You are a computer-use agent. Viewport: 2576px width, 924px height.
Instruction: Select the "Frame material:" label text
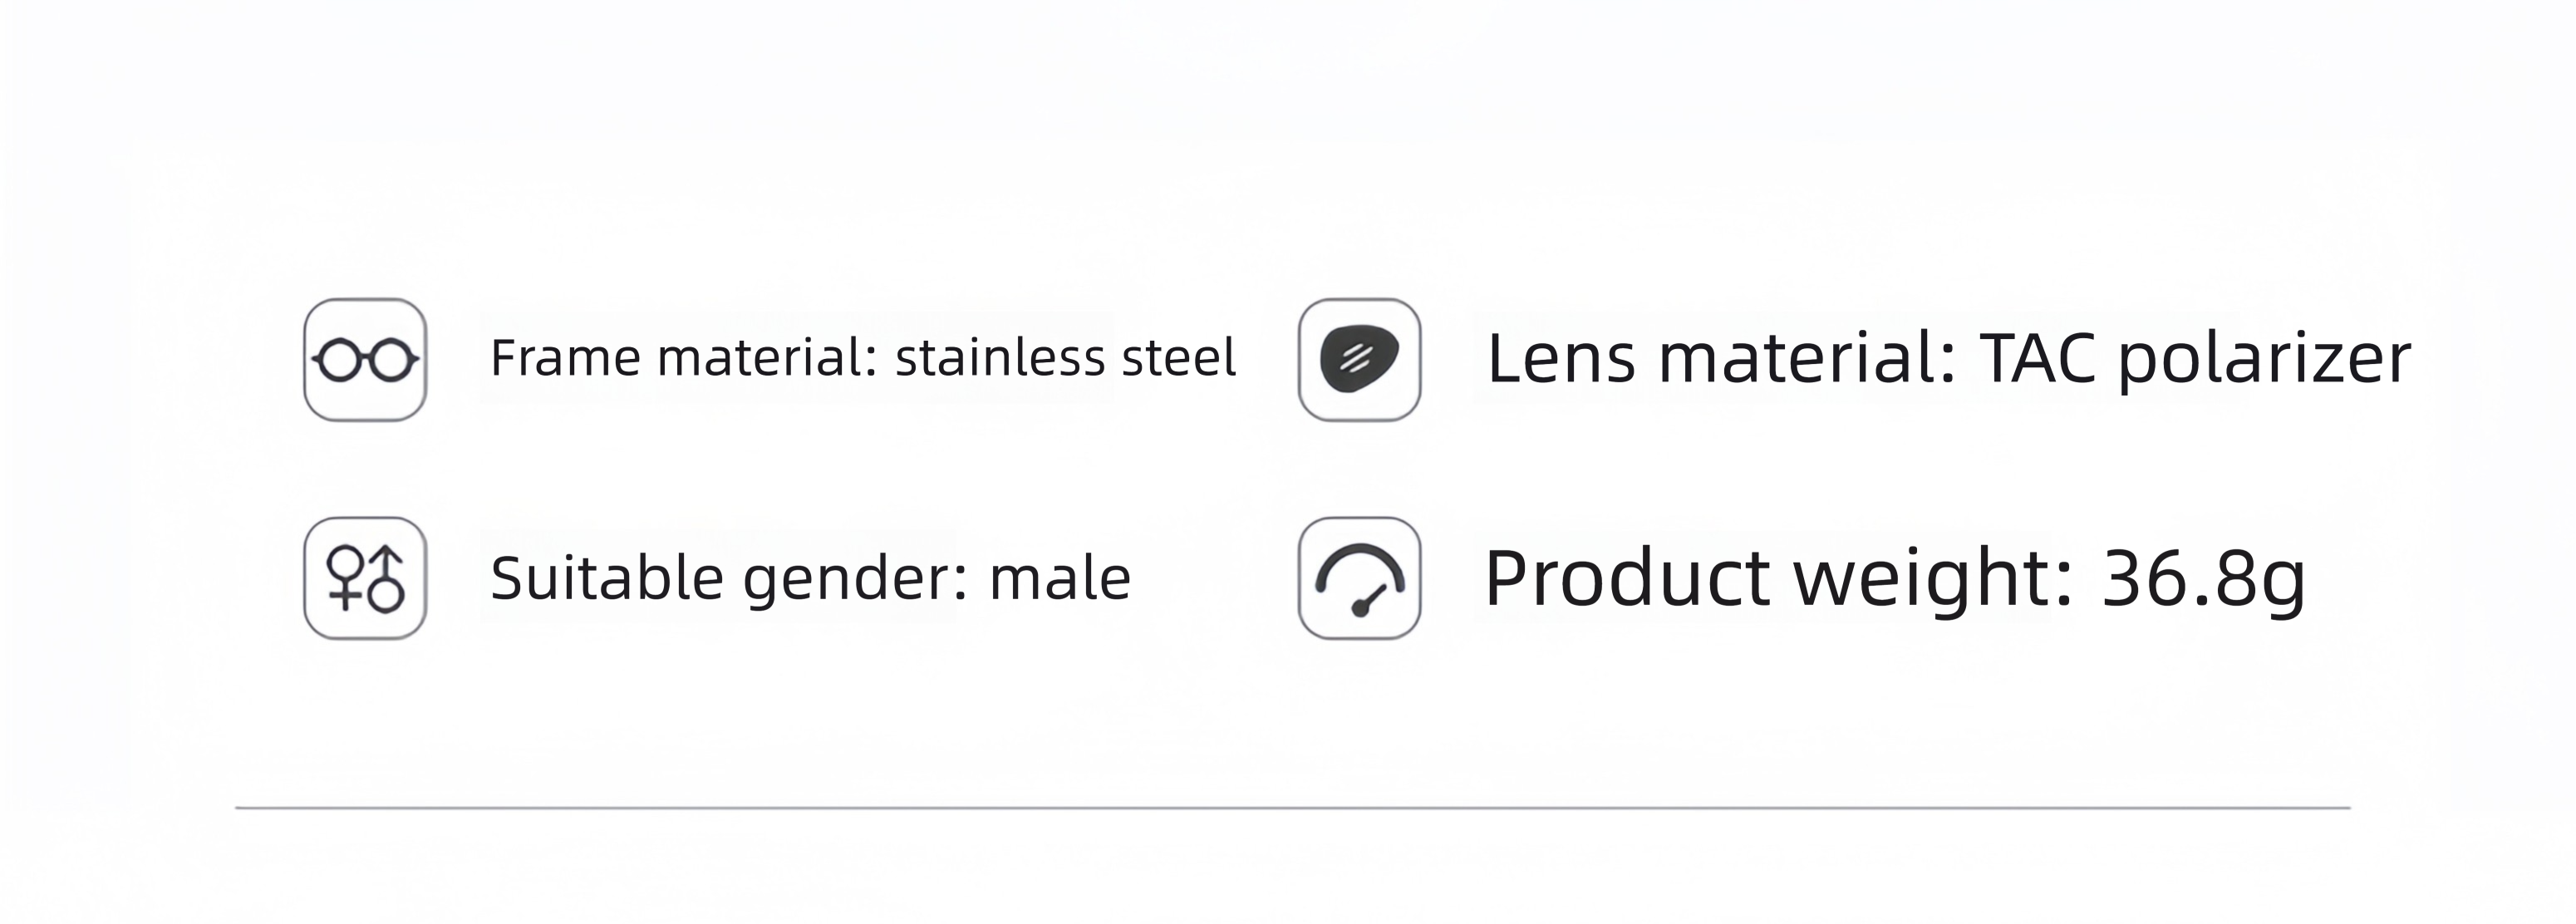click(684, 358)
